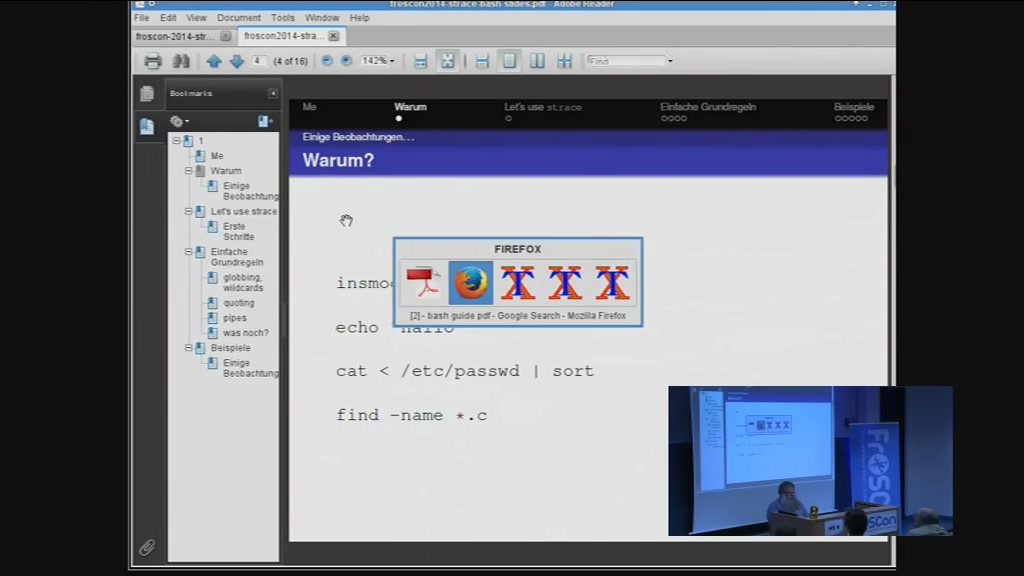Click the bookmark icon beside quoting
Screen dimensions: 1024x576
click(x=213, y=302)
